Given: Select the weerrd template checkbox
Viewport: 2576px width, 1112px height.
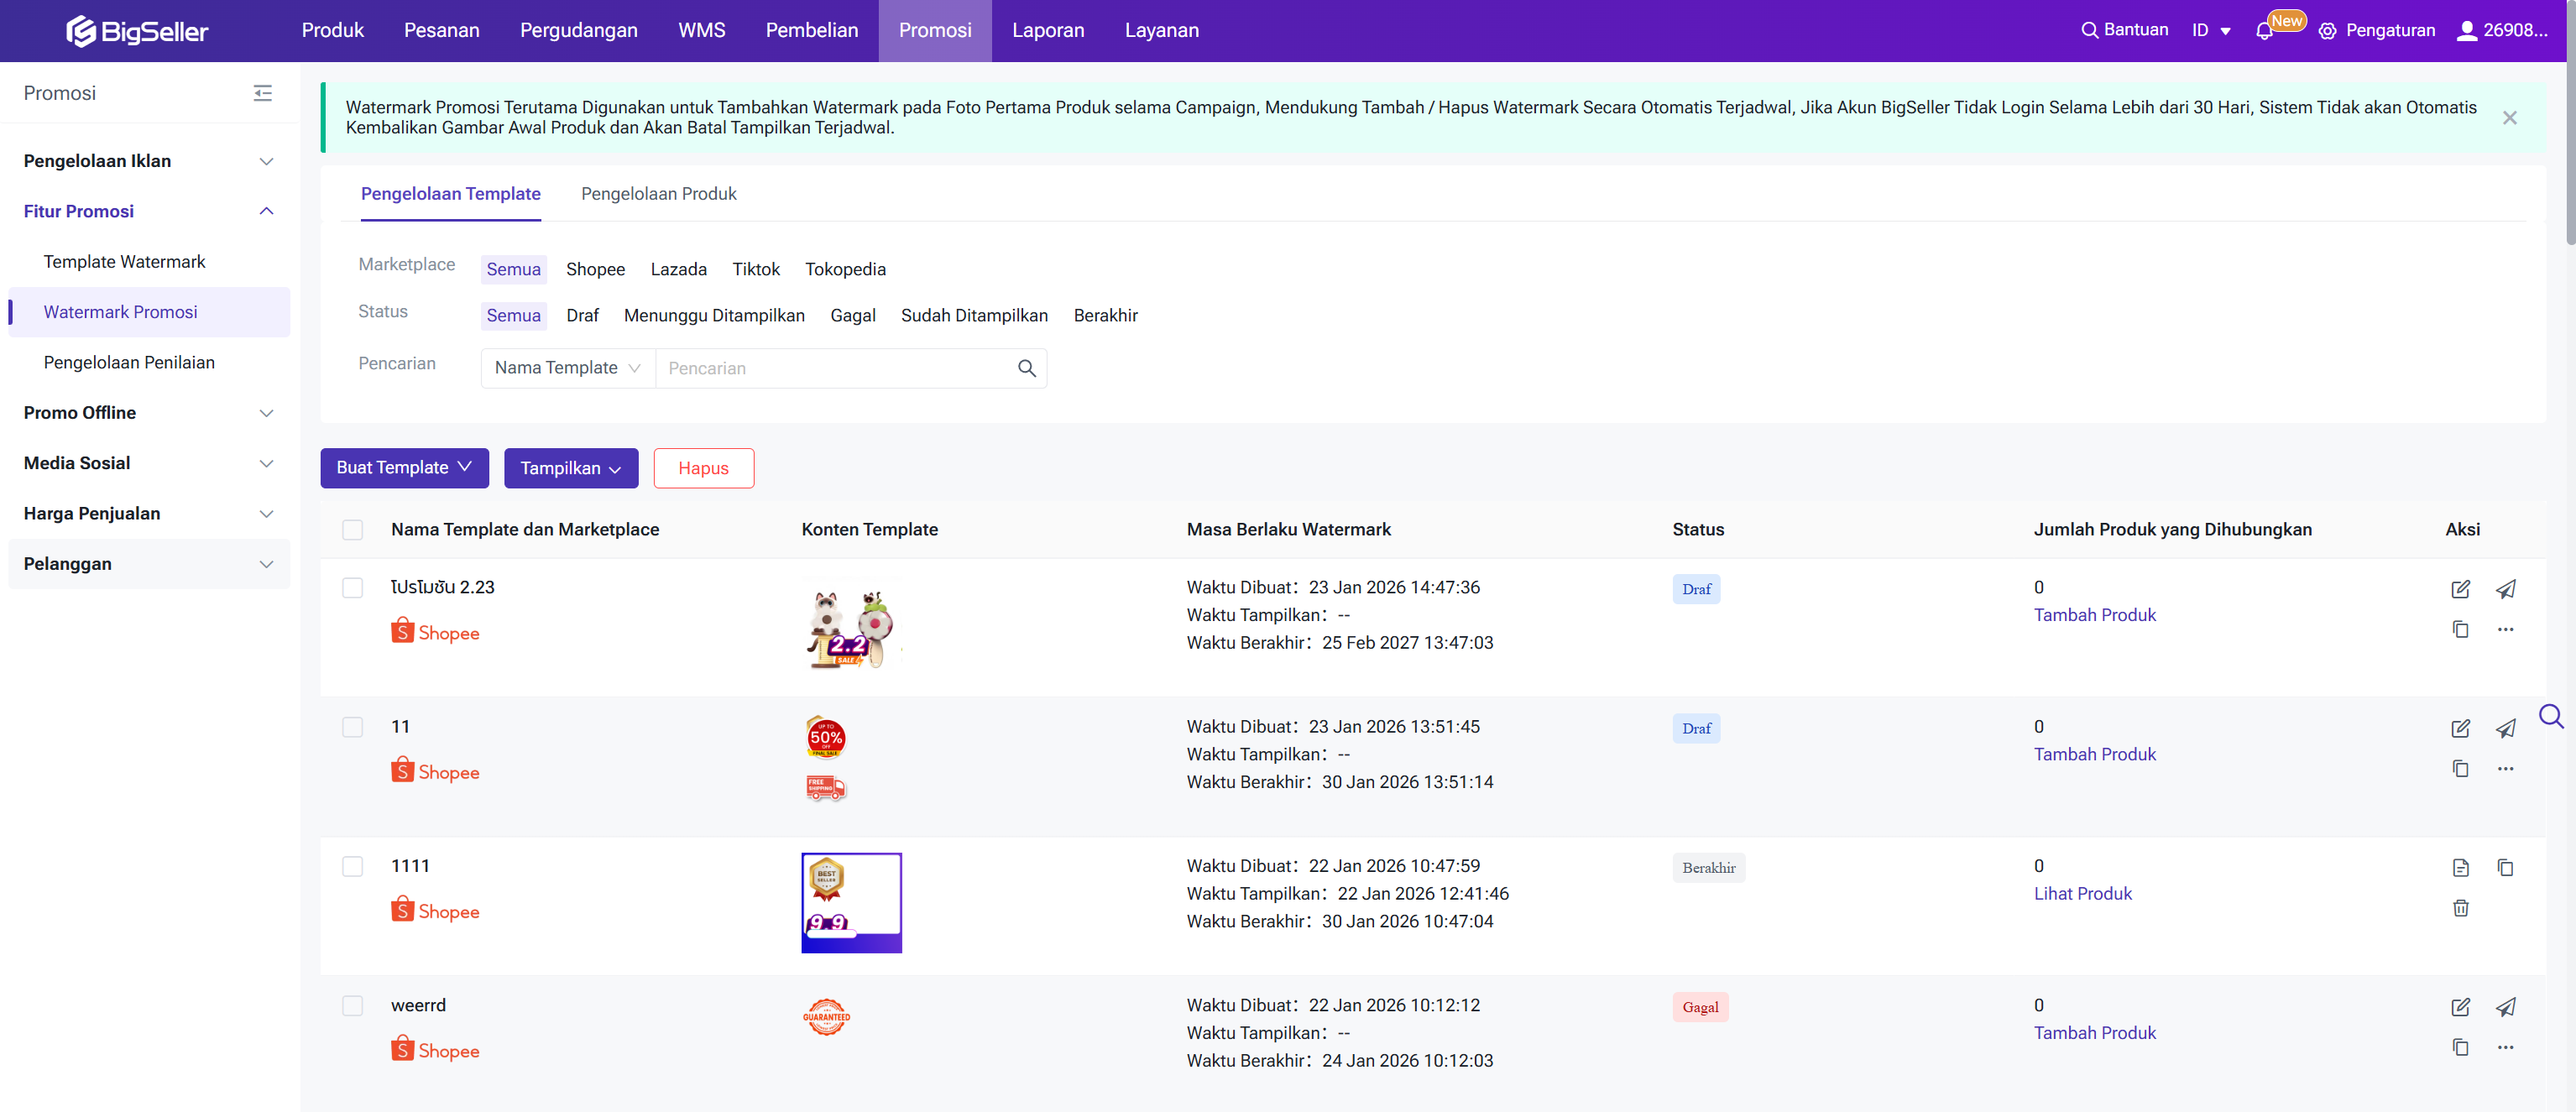Looking at the screenshot, I should click(353, 1006).
